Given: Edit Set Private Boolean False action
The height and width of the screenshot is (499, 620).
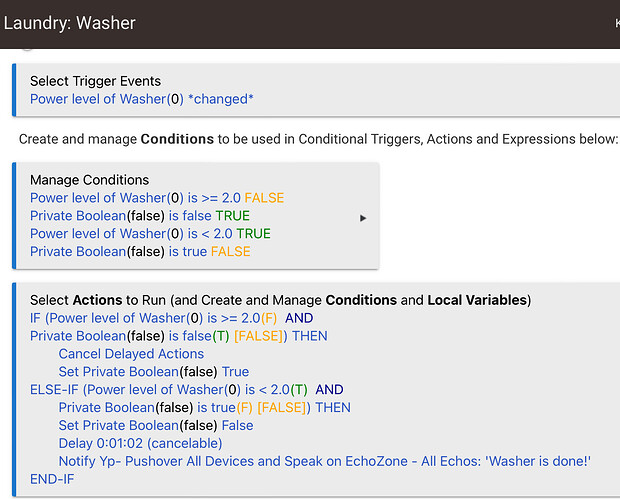Looking at the screenshot, I should tap(156, 425).
